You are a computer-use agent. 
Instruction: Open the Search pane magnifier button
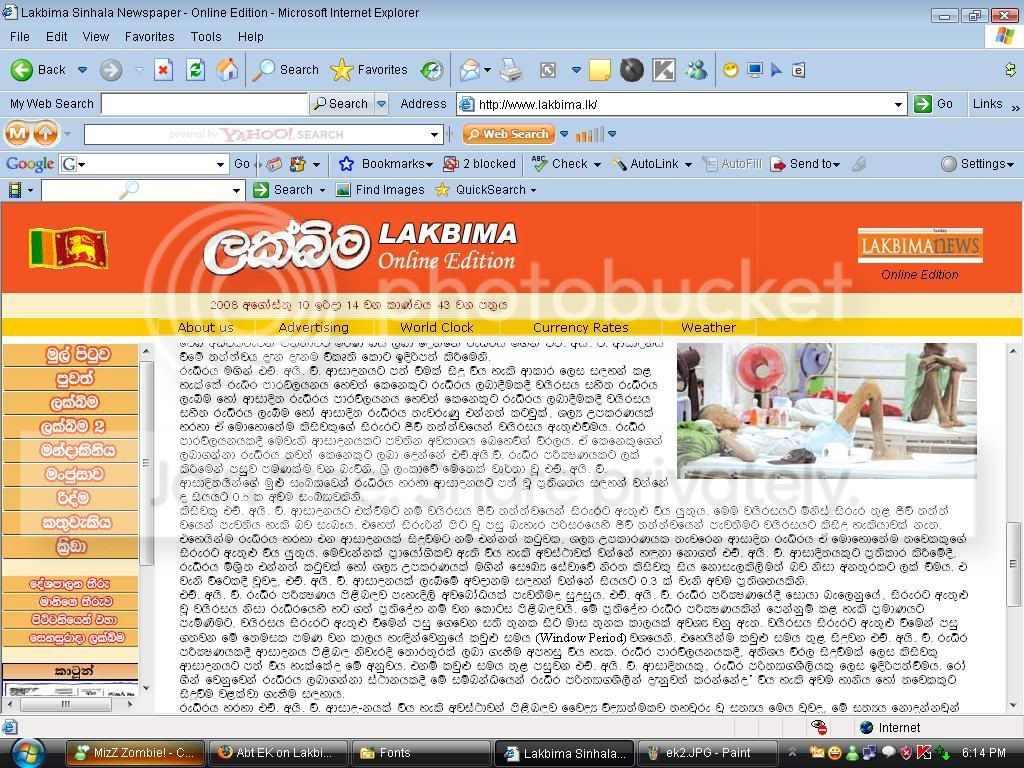point(286,69)
